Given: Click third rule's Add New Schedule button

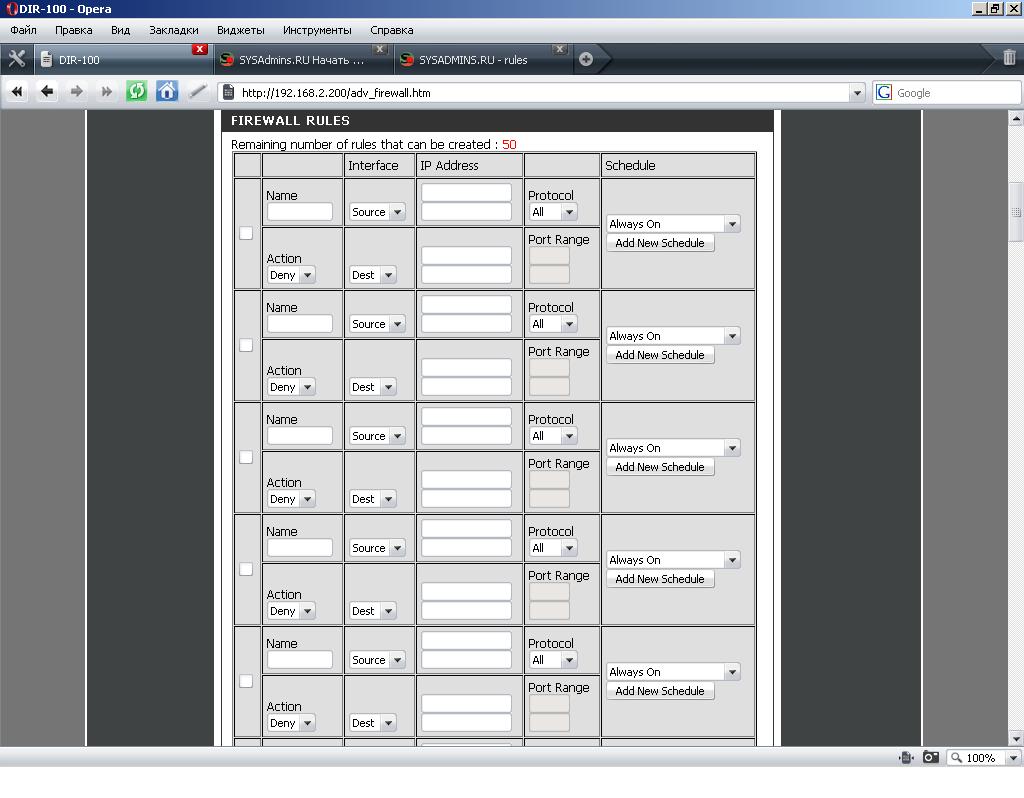Looking at the screenshot, I should [660, 467].
